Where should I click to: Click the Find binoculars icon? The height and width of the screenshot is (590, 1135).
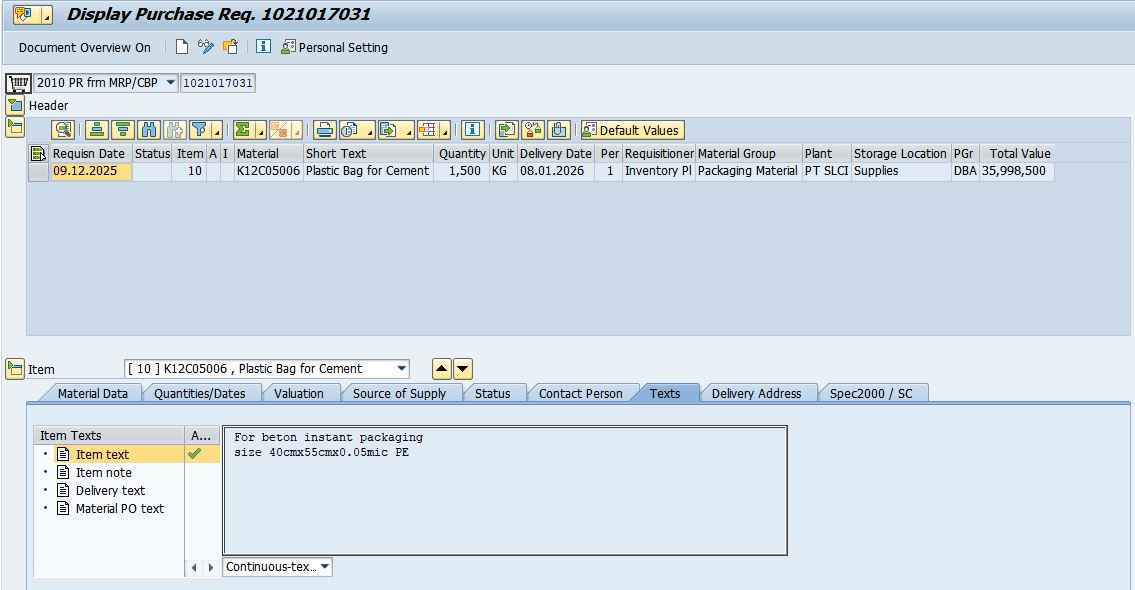pyautogui.click(x=149, y=130)
